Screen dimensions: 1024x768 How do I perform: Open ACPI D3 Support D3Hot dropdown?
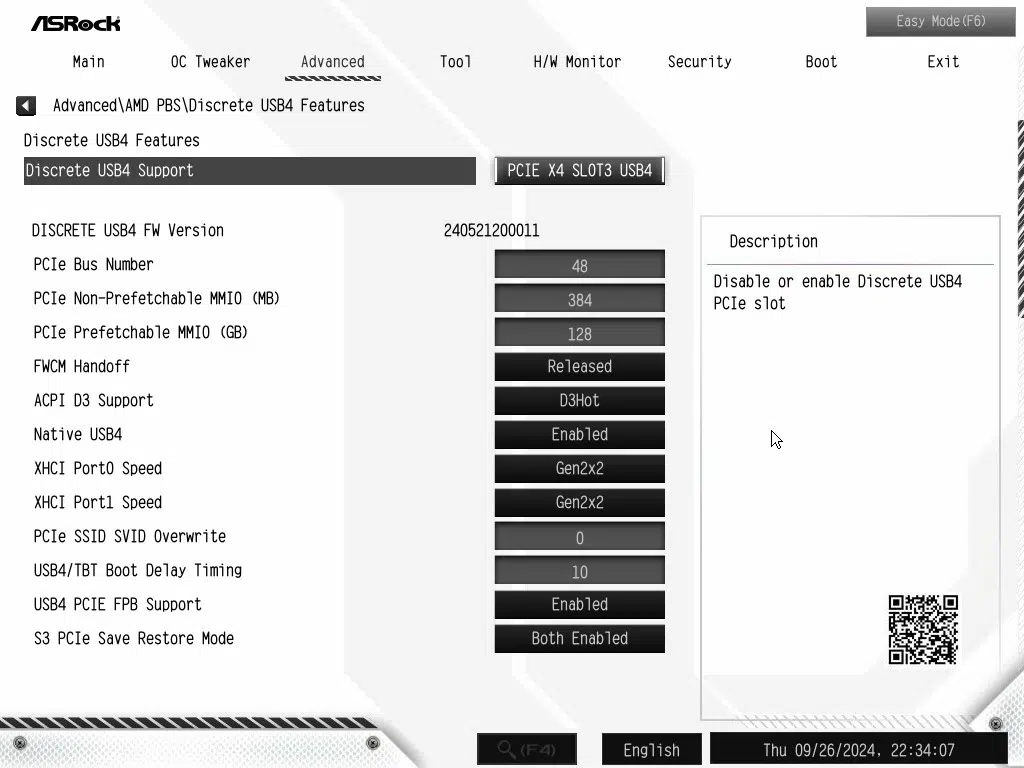579,401
